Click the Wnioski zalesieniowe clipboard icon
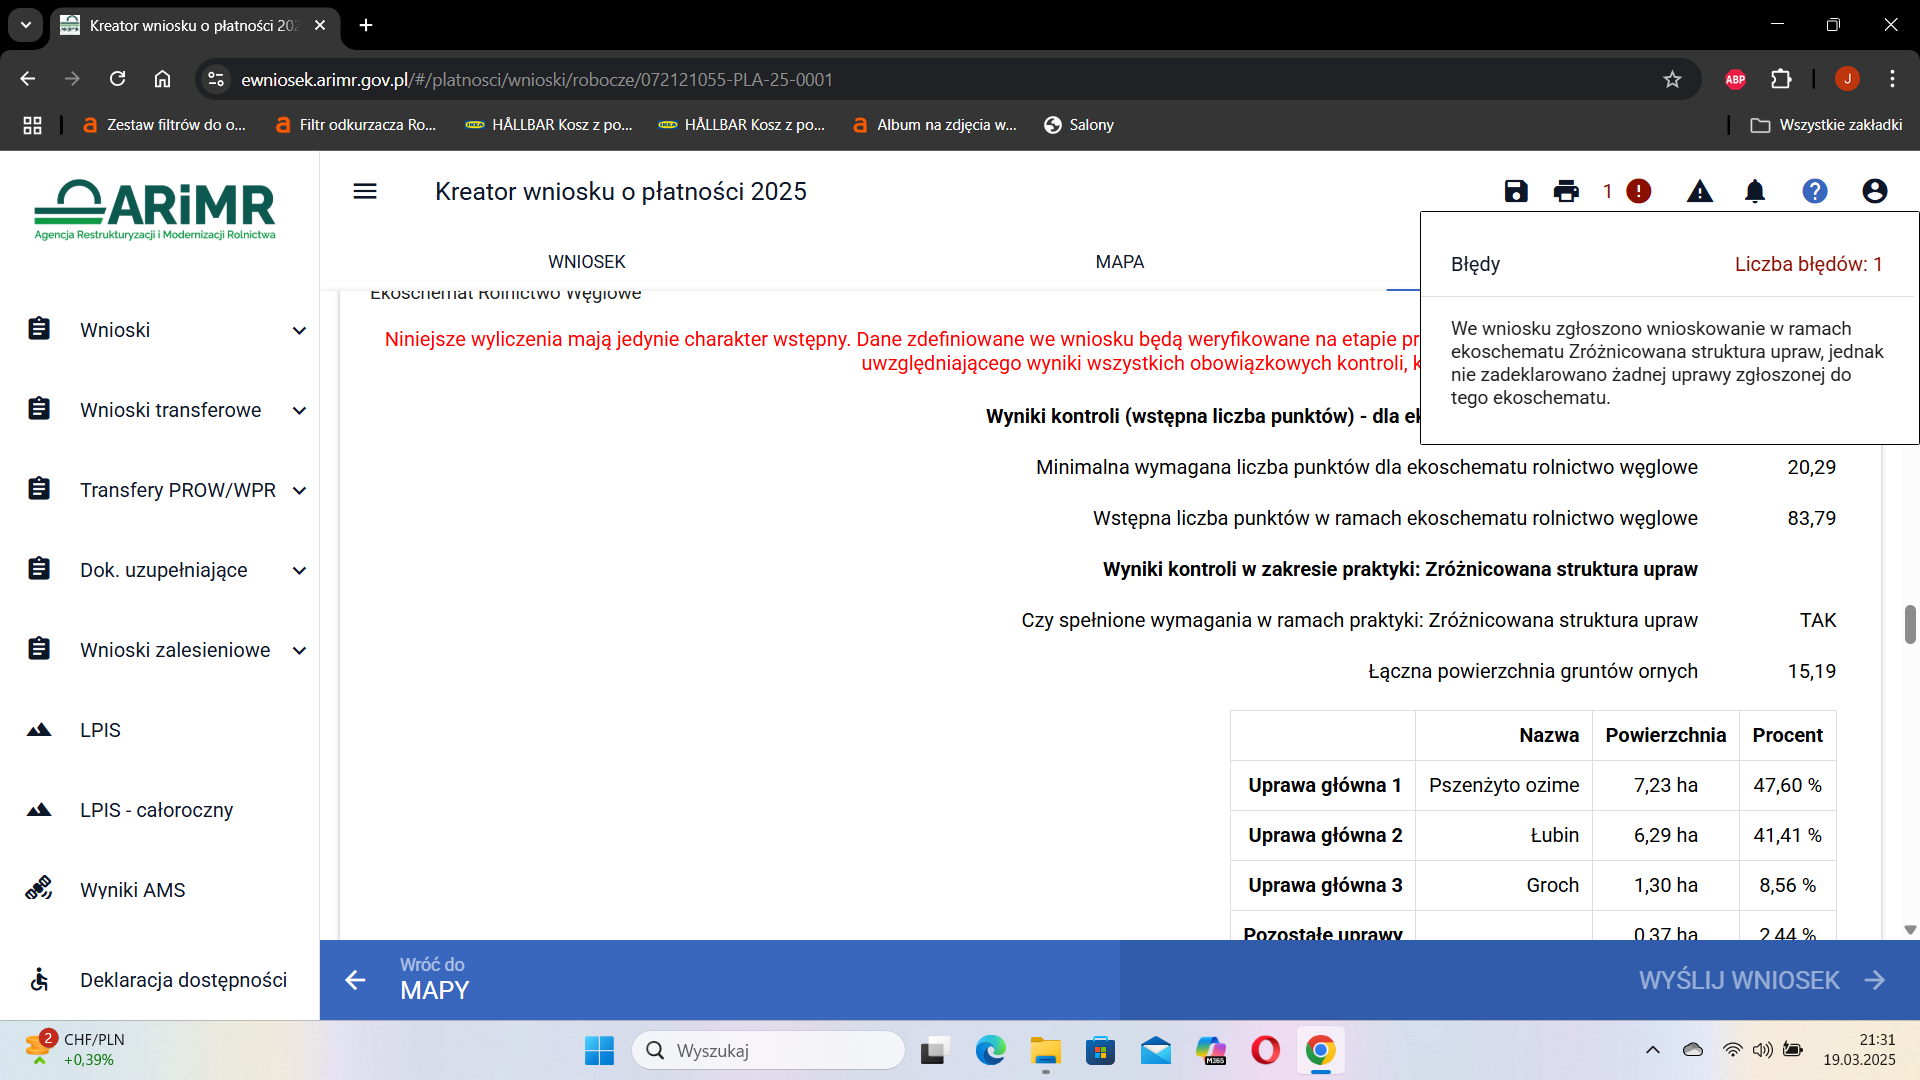The image size is (1920, 1080). point(39,649)
